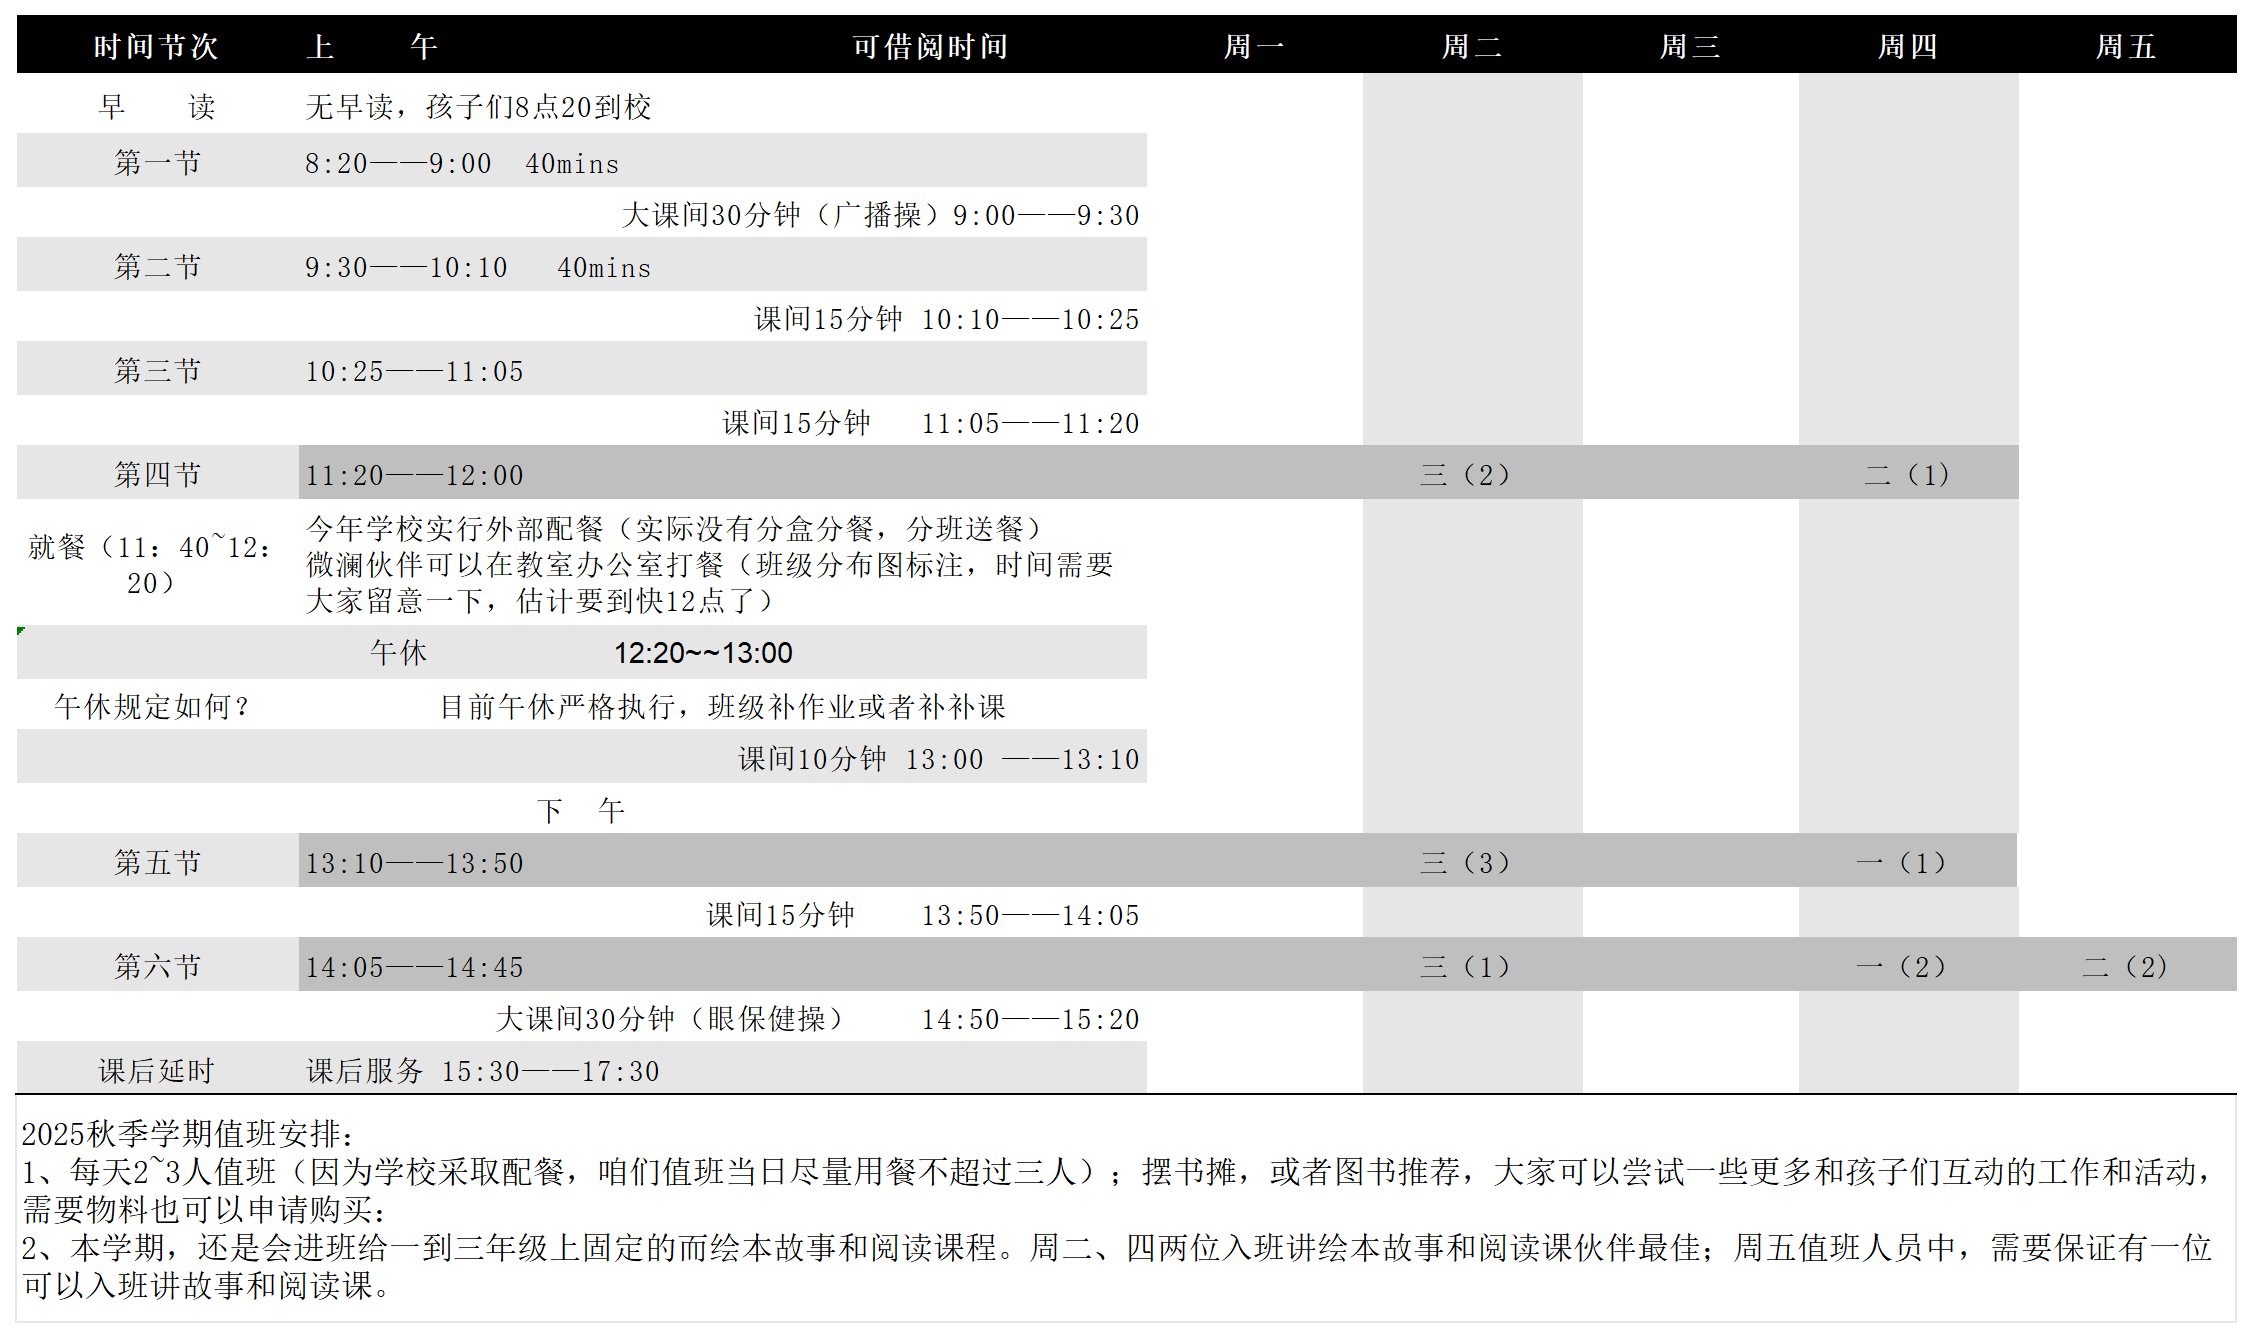The width and height of the screenshot is (2252, 1338).
Task: Select cell 一（2）in sixth period
Action: coord(1903,966)
